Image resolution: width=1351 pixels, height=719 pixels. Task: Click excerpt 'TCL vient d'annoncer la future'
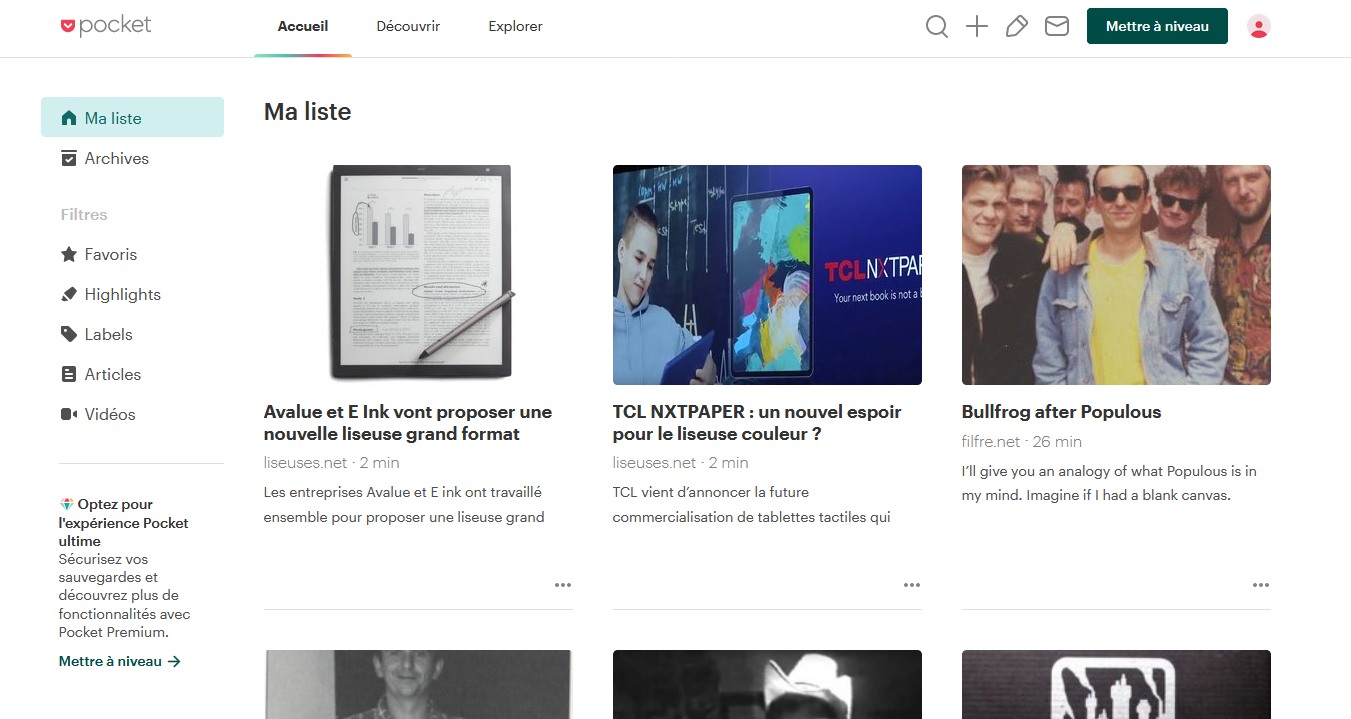752,505
